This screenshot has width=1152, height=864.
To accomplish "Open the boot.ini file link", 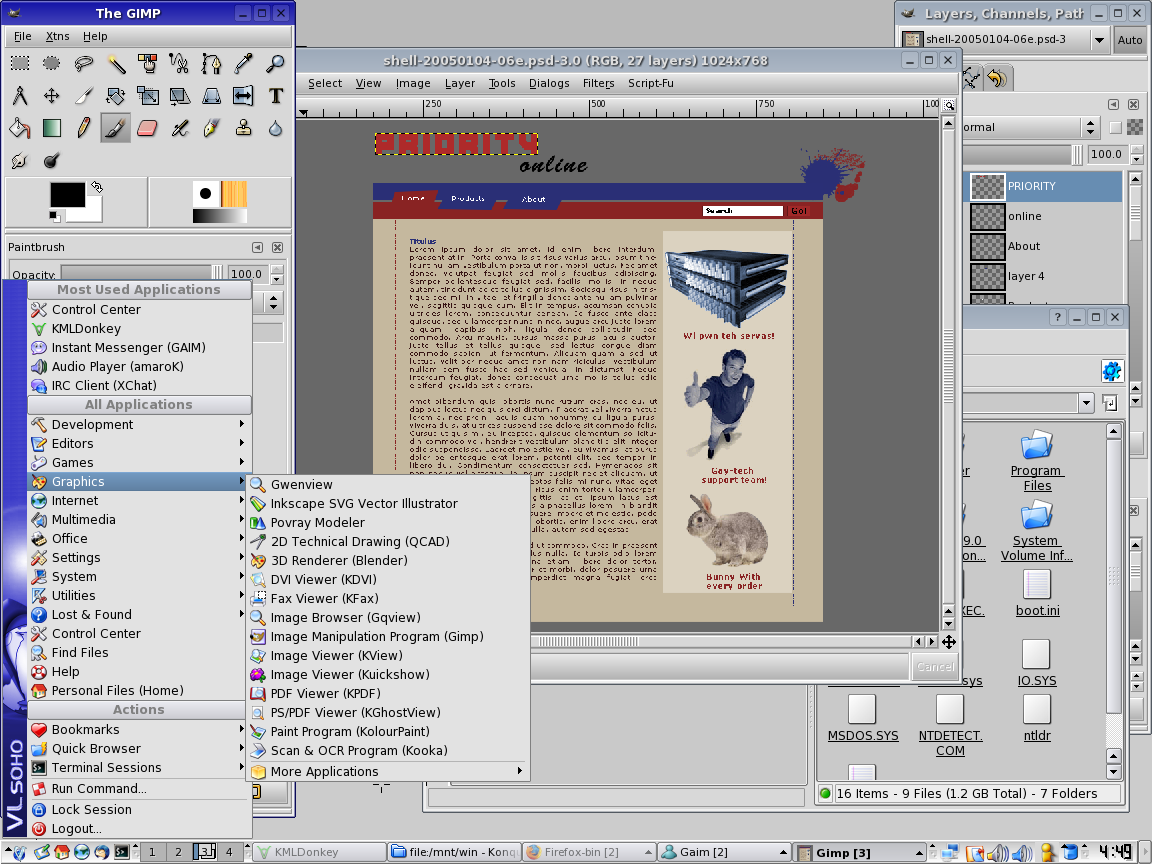I will (x=1037, y=611).
